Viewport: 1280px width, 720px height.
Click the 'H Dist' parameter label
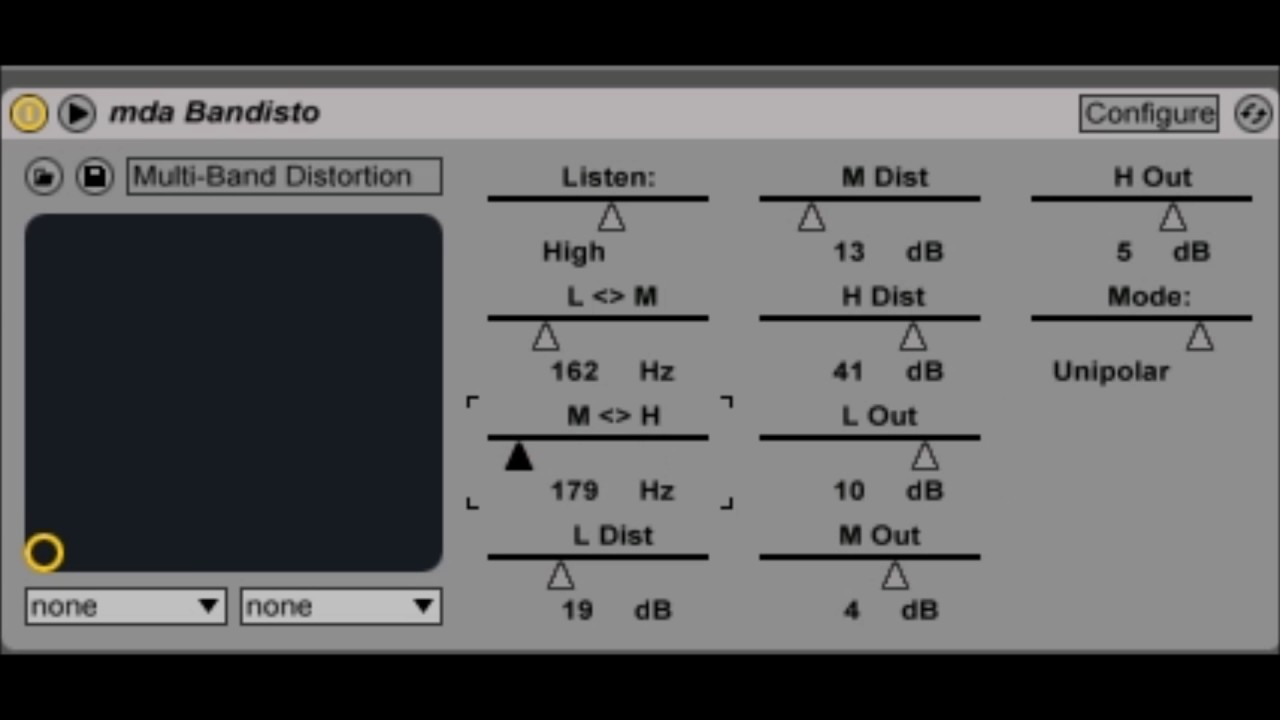point(884,297)
